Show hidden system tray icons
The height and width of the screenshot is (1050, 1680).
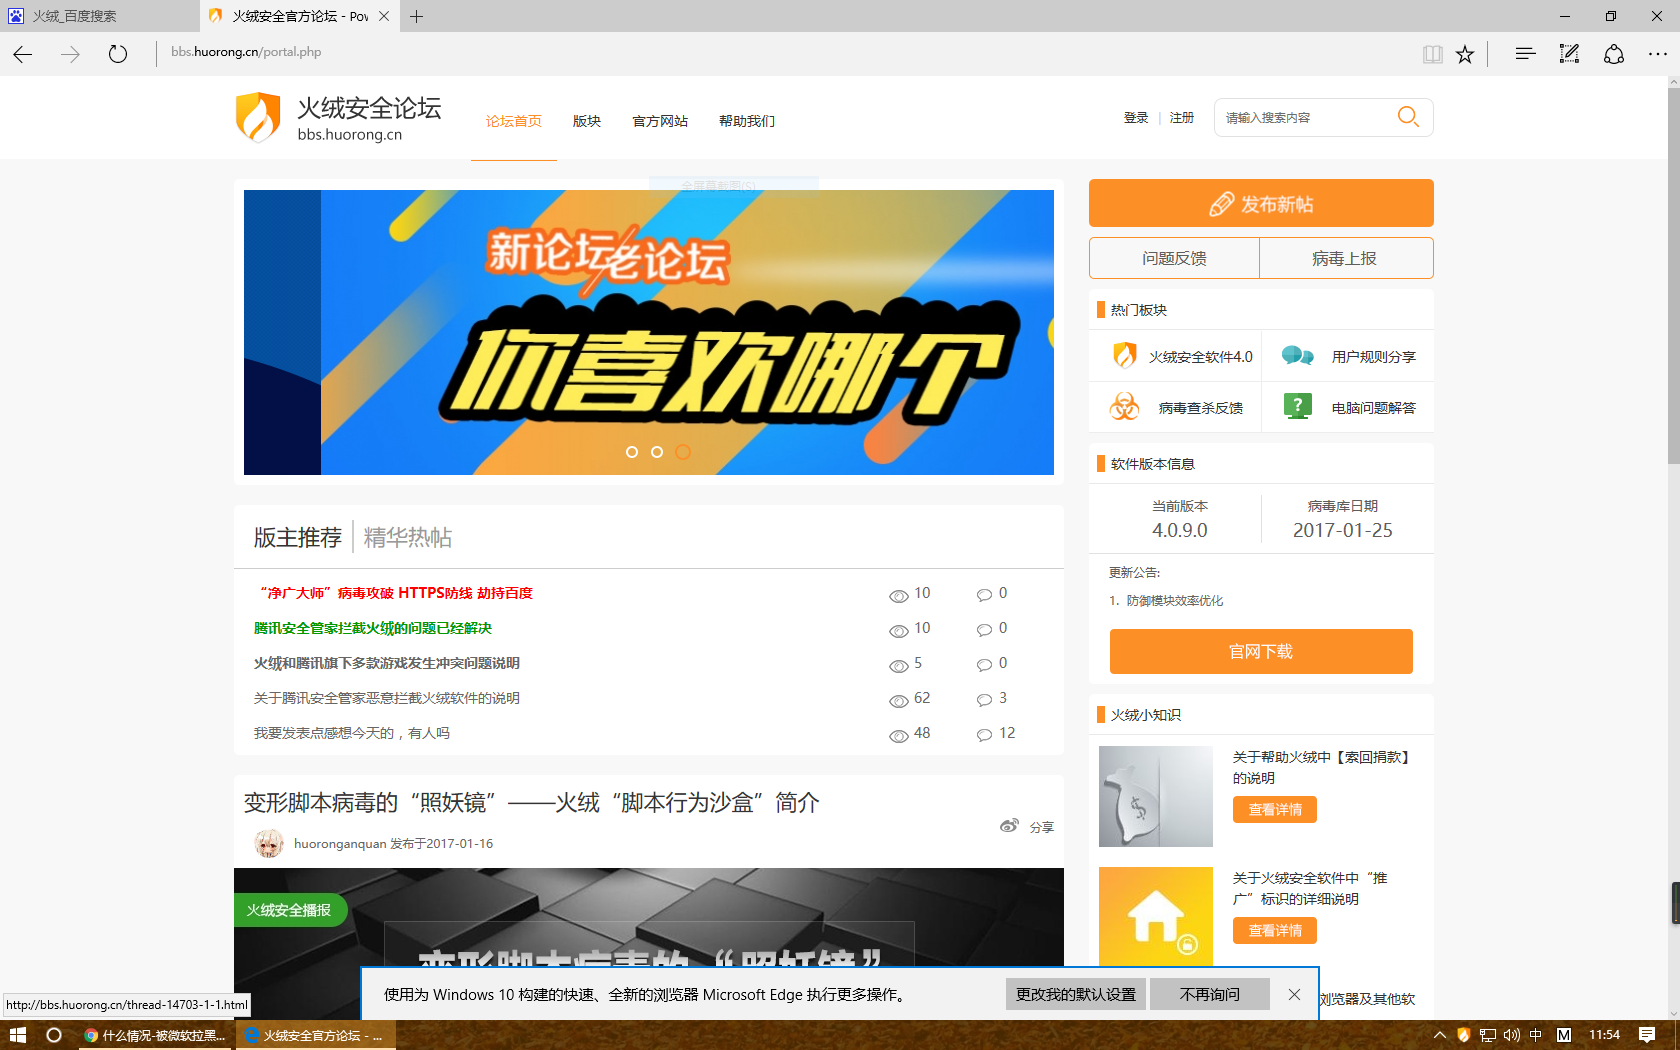1439,1035
